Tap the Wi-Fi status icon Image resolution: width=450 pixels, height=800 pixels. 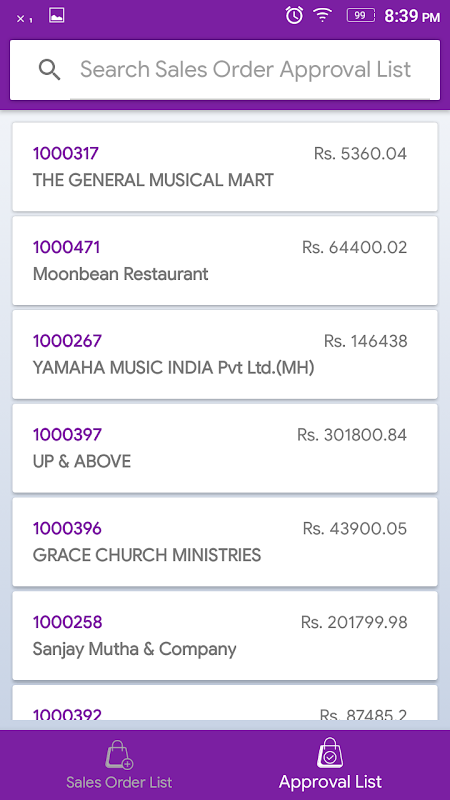pos(322,15)
